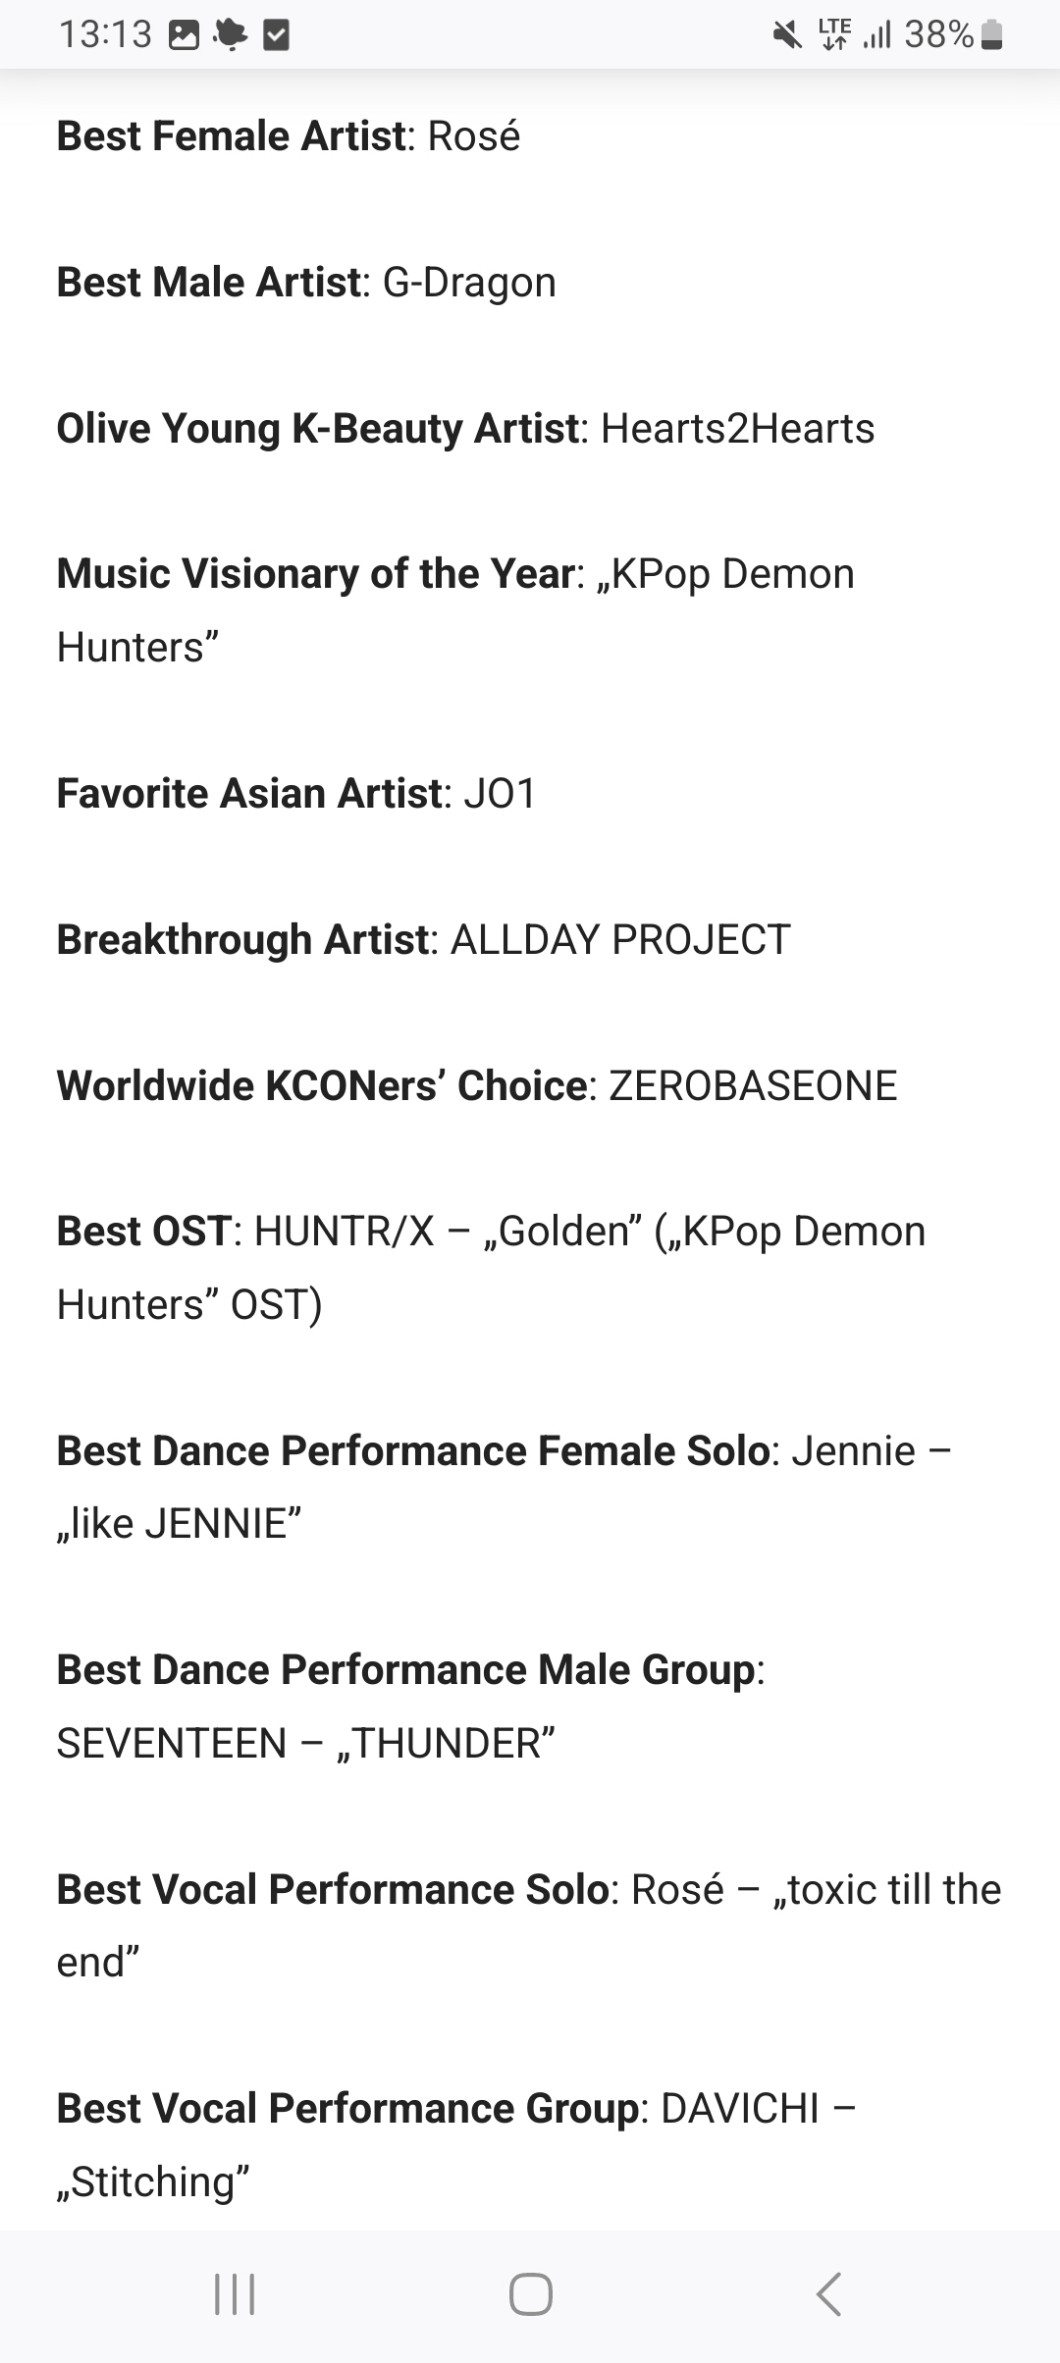Viewport: 1060px width, 2363px height.
Task: Select the Hearts2Hearts winner text
Action: tap(737, 428)
